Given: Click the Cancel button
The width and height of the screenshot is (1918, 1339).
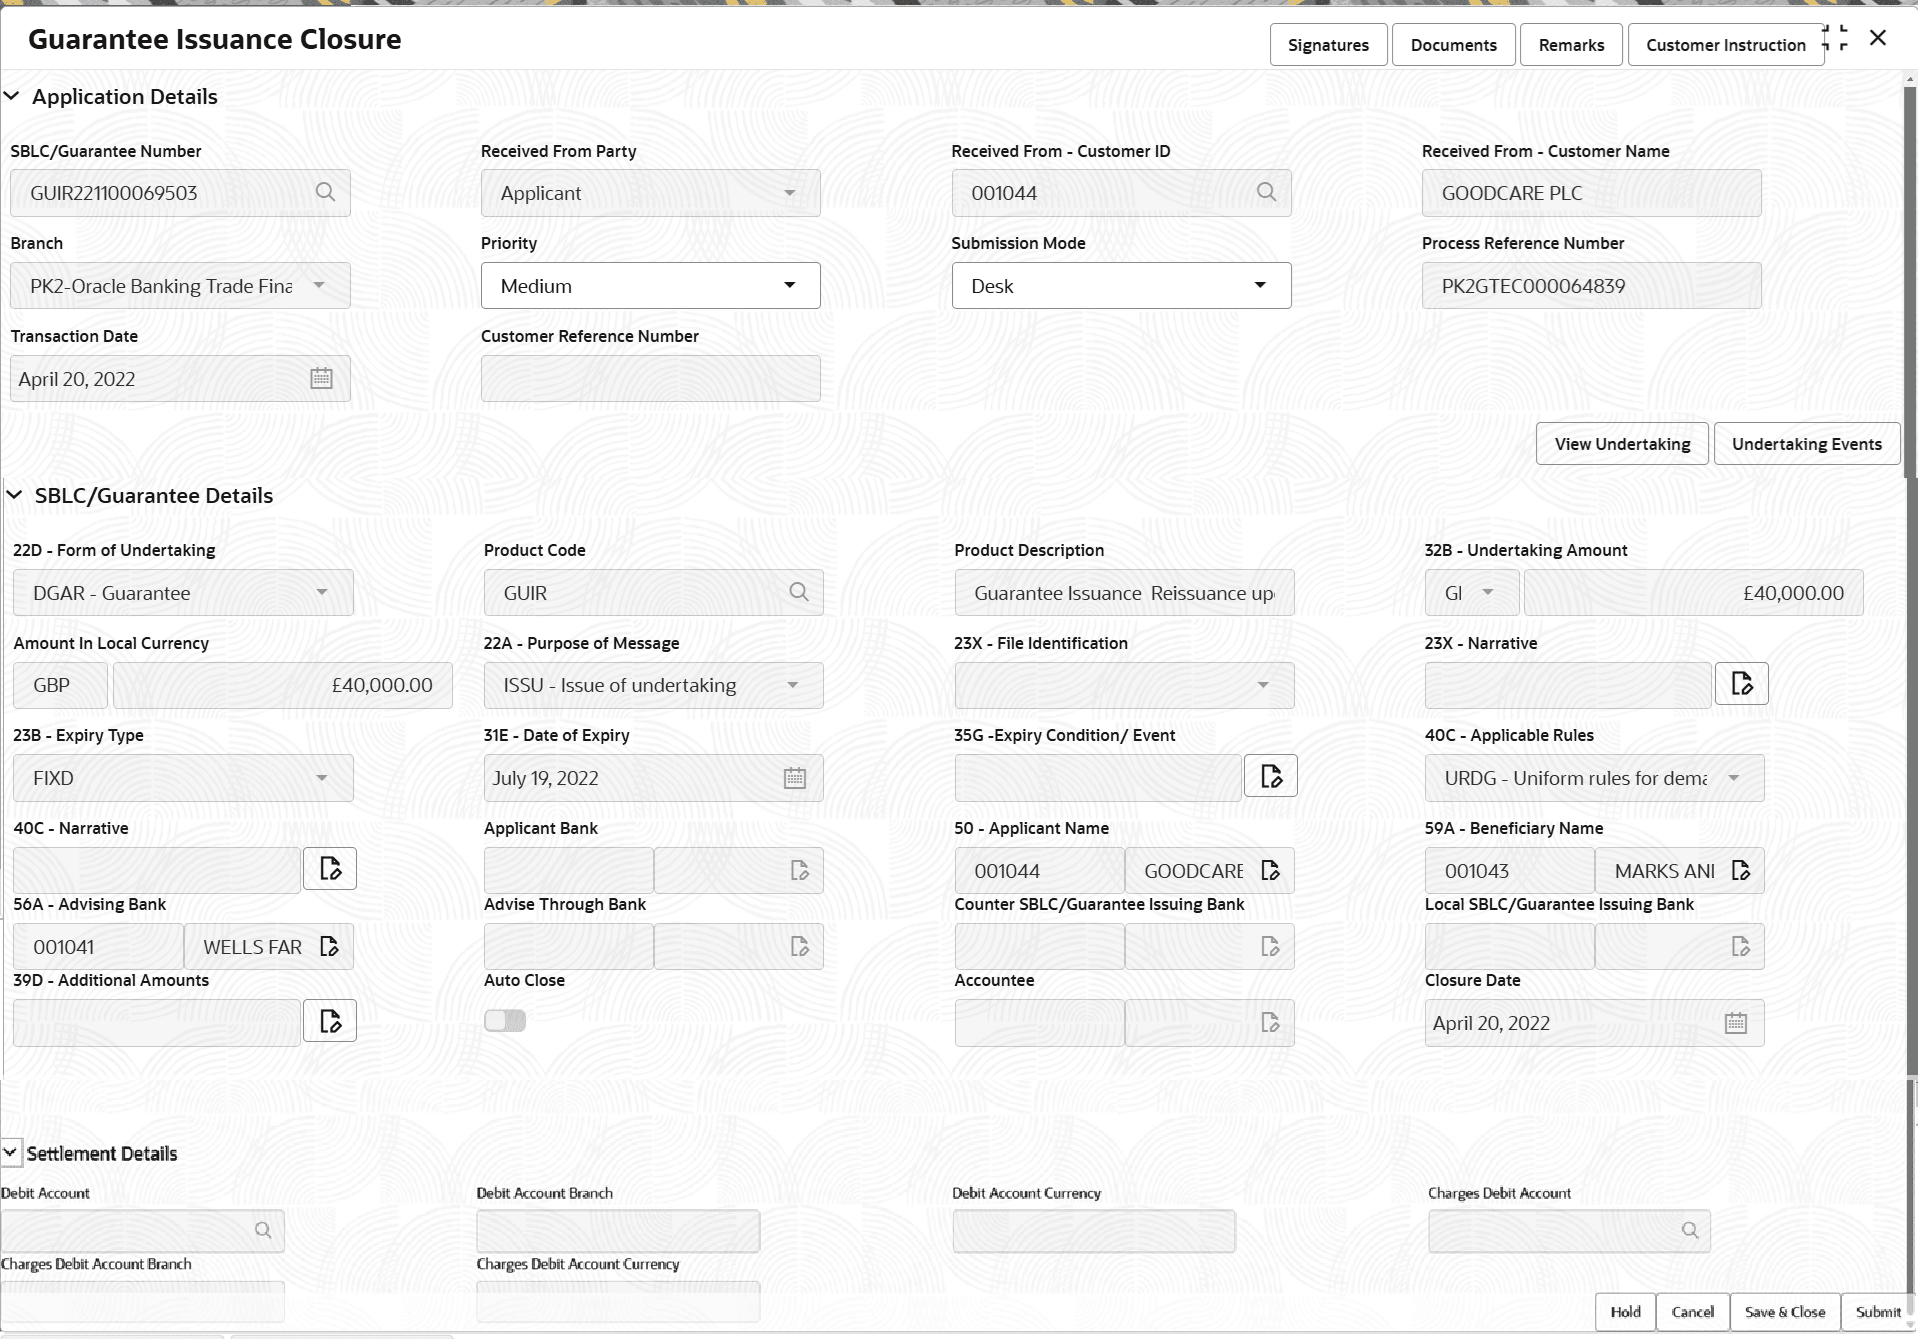Looking at the screenshot, I should (1692, 1312).
